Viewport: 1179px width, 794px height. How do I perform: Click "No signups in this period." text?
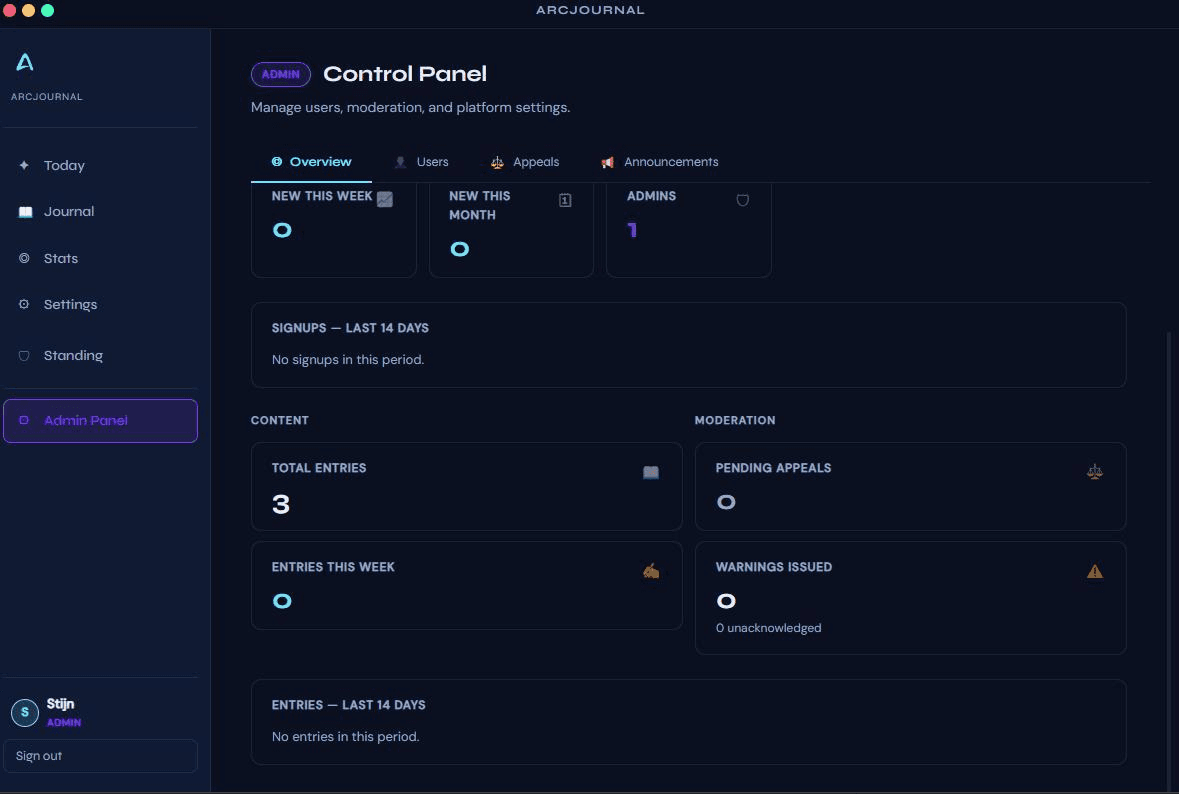point(348,359)
